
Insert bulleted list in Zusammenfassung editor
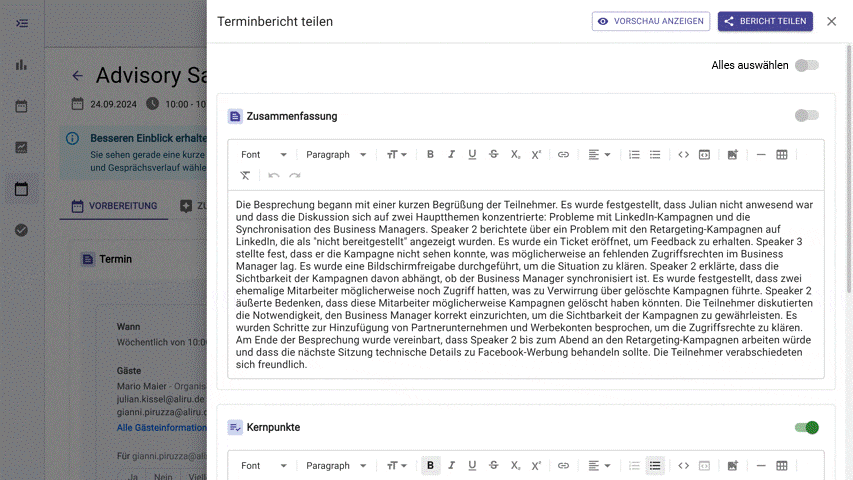tap(655, 155)
